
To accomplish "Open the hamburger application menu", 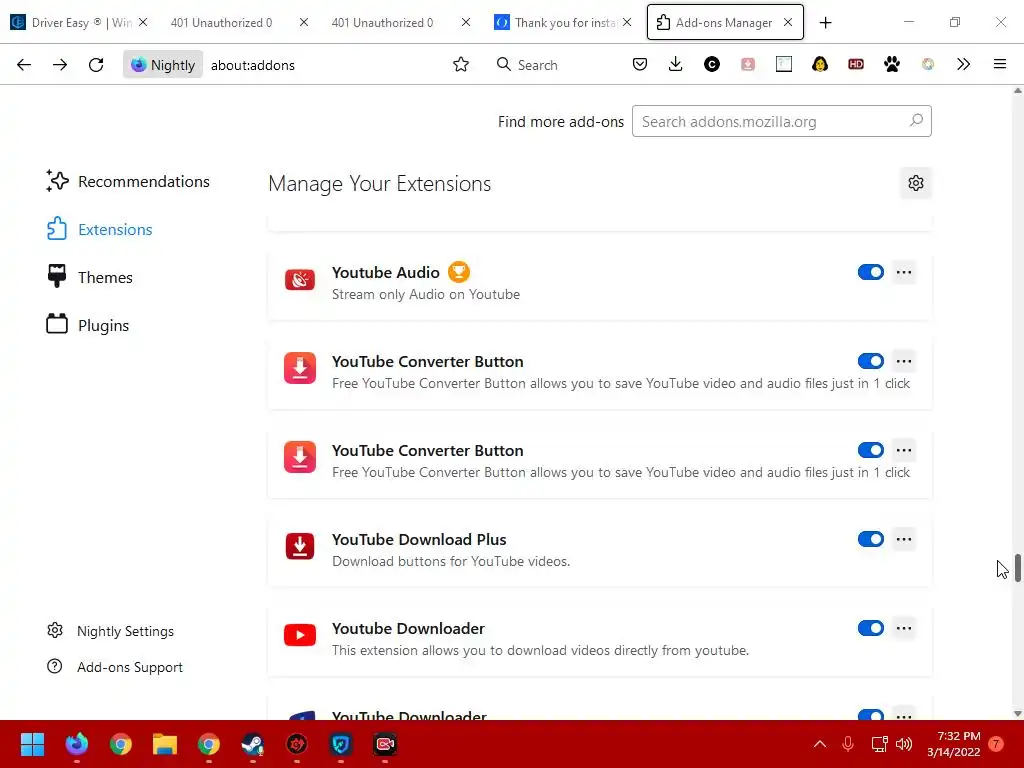I will 1000,64.
